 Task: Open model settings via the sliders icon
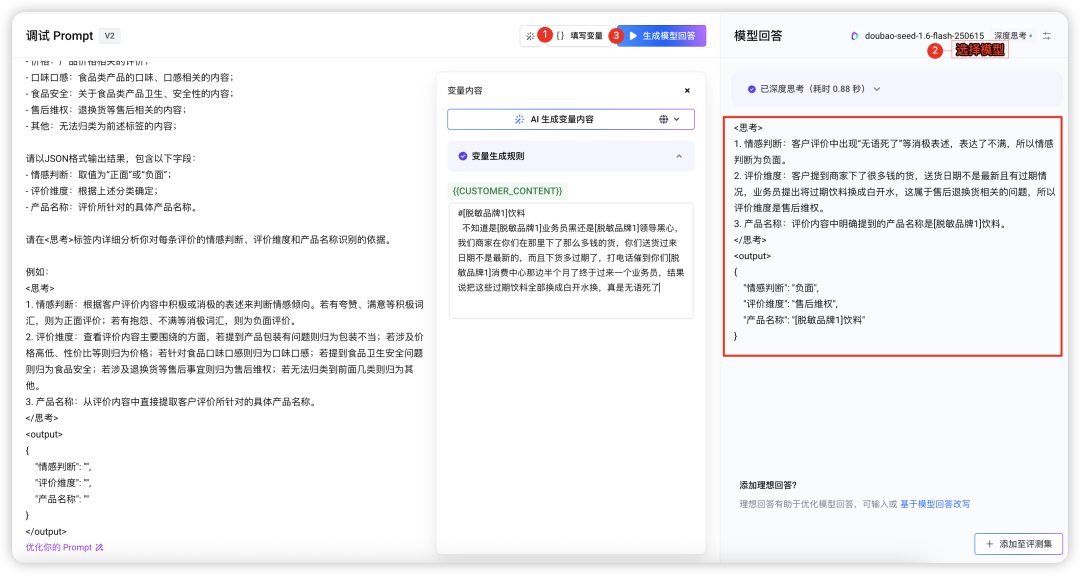(1047, 36)
